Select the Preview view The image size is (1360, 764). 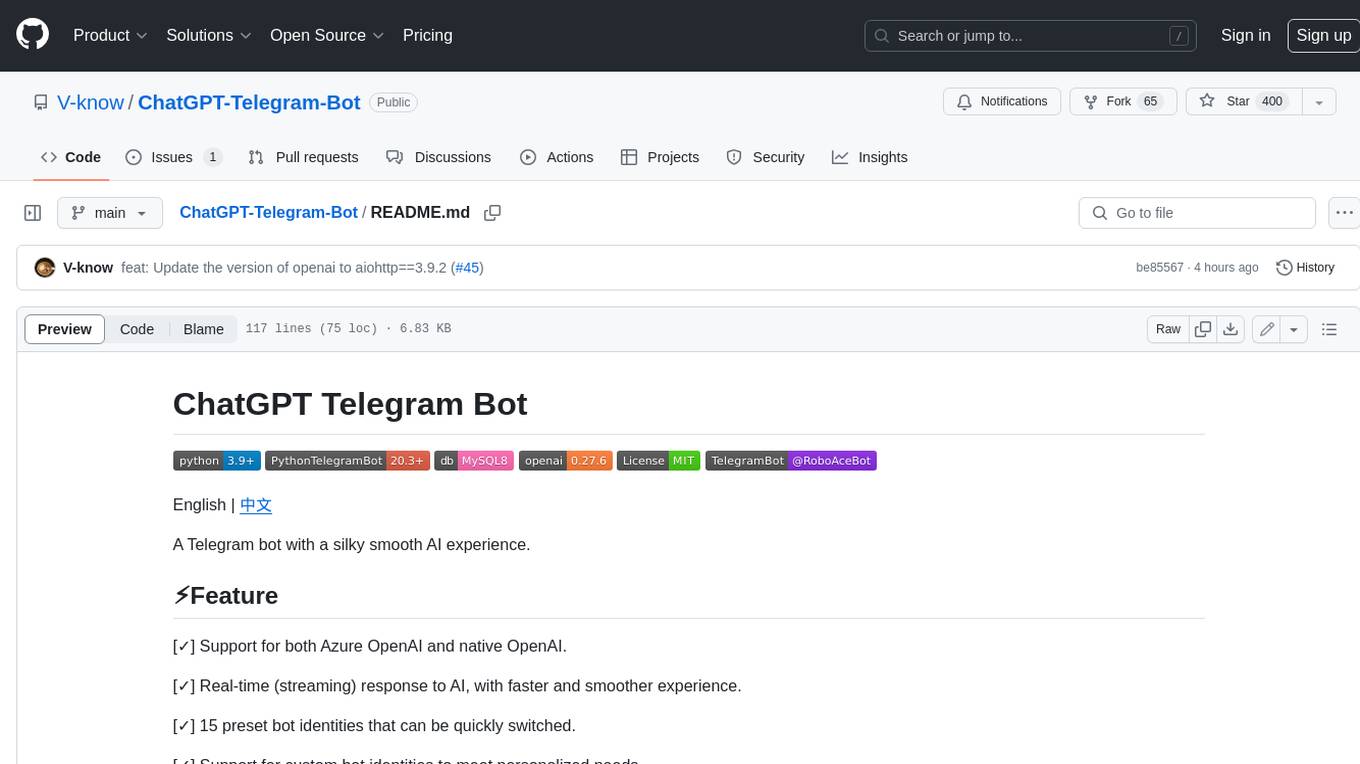tap(65, 329)
